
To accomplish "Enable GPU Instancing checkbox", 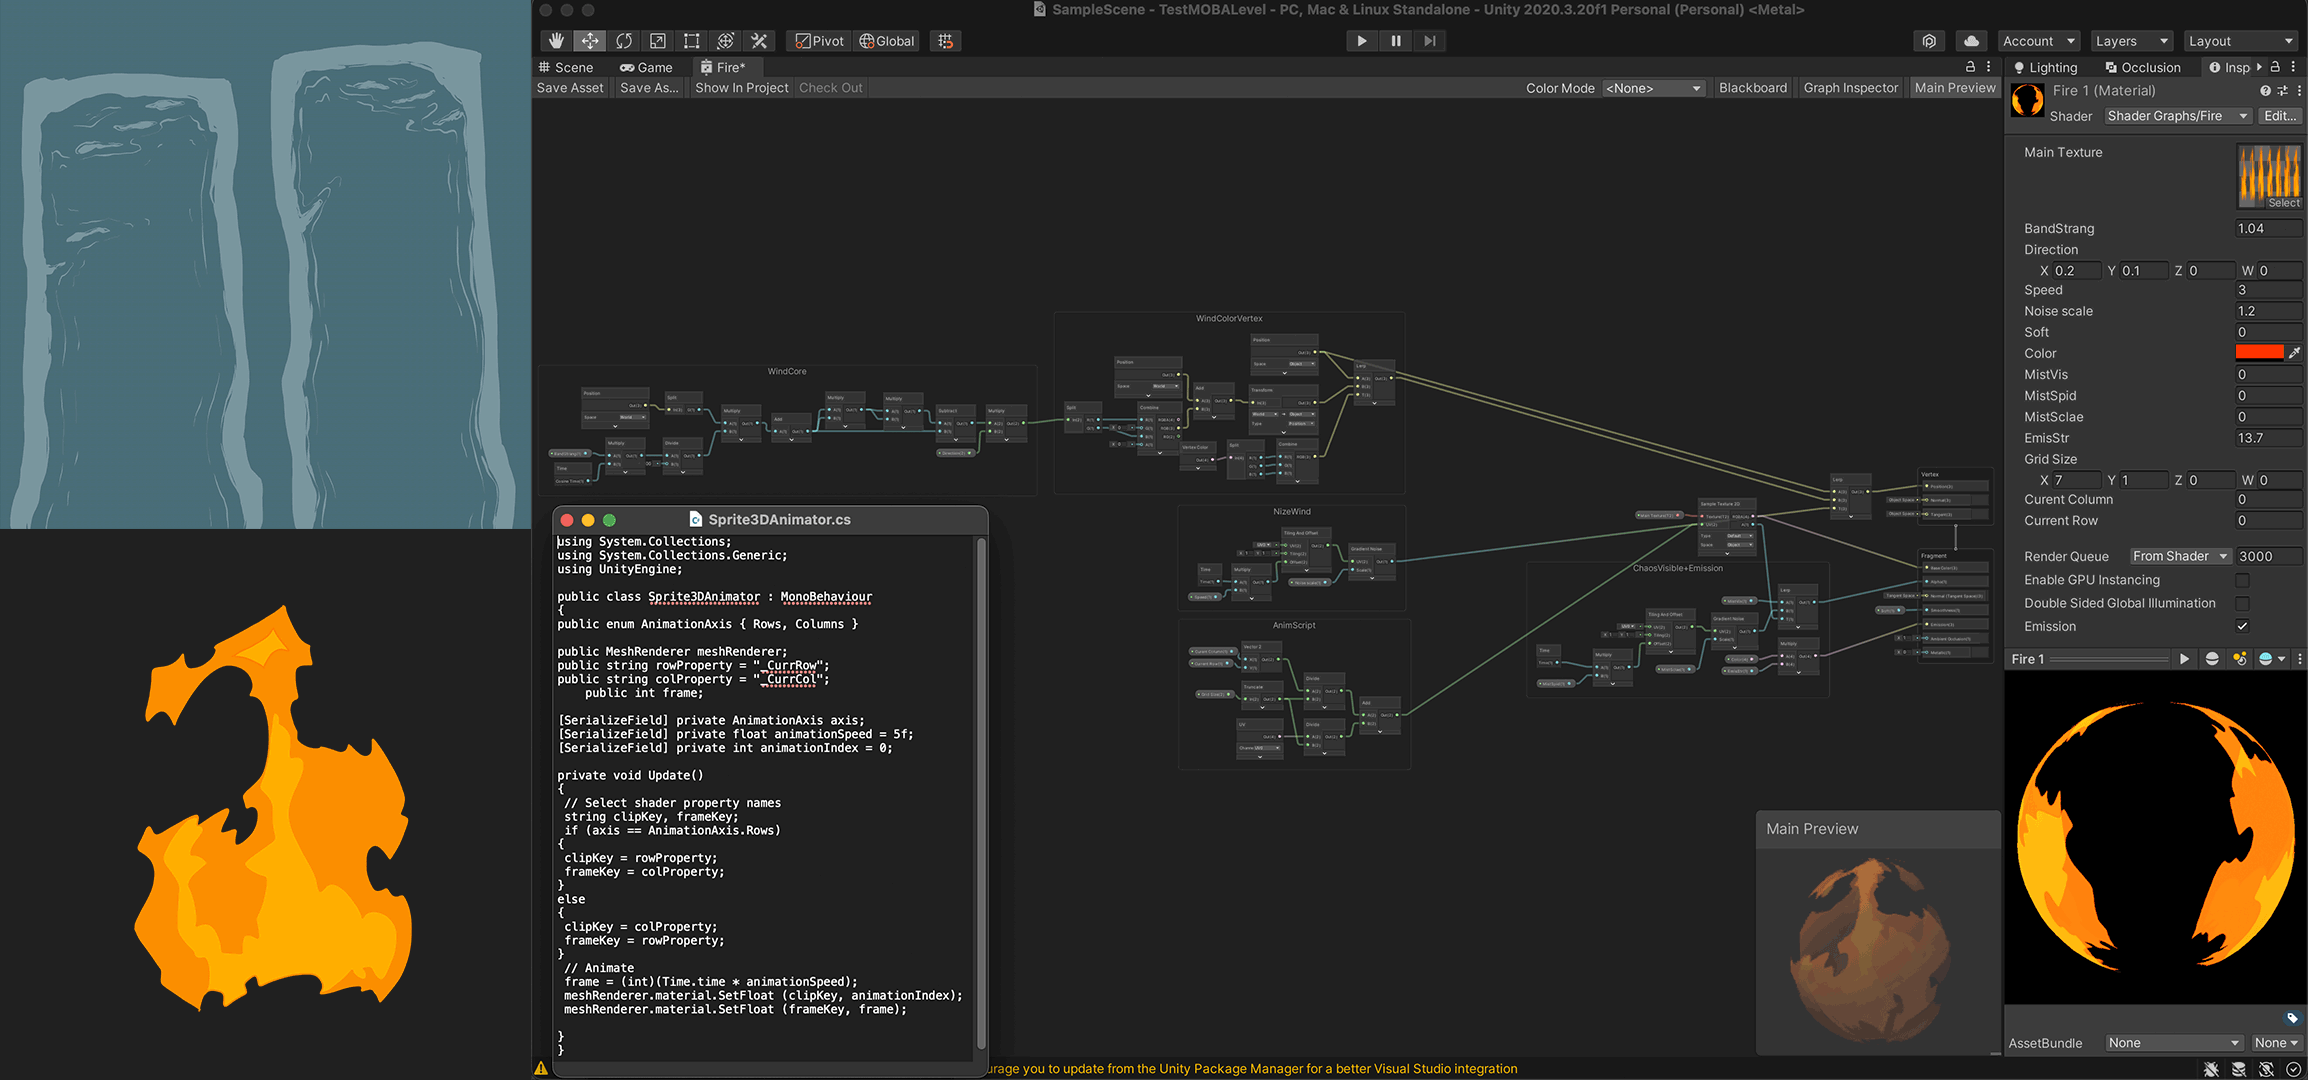I will 2242,580.
